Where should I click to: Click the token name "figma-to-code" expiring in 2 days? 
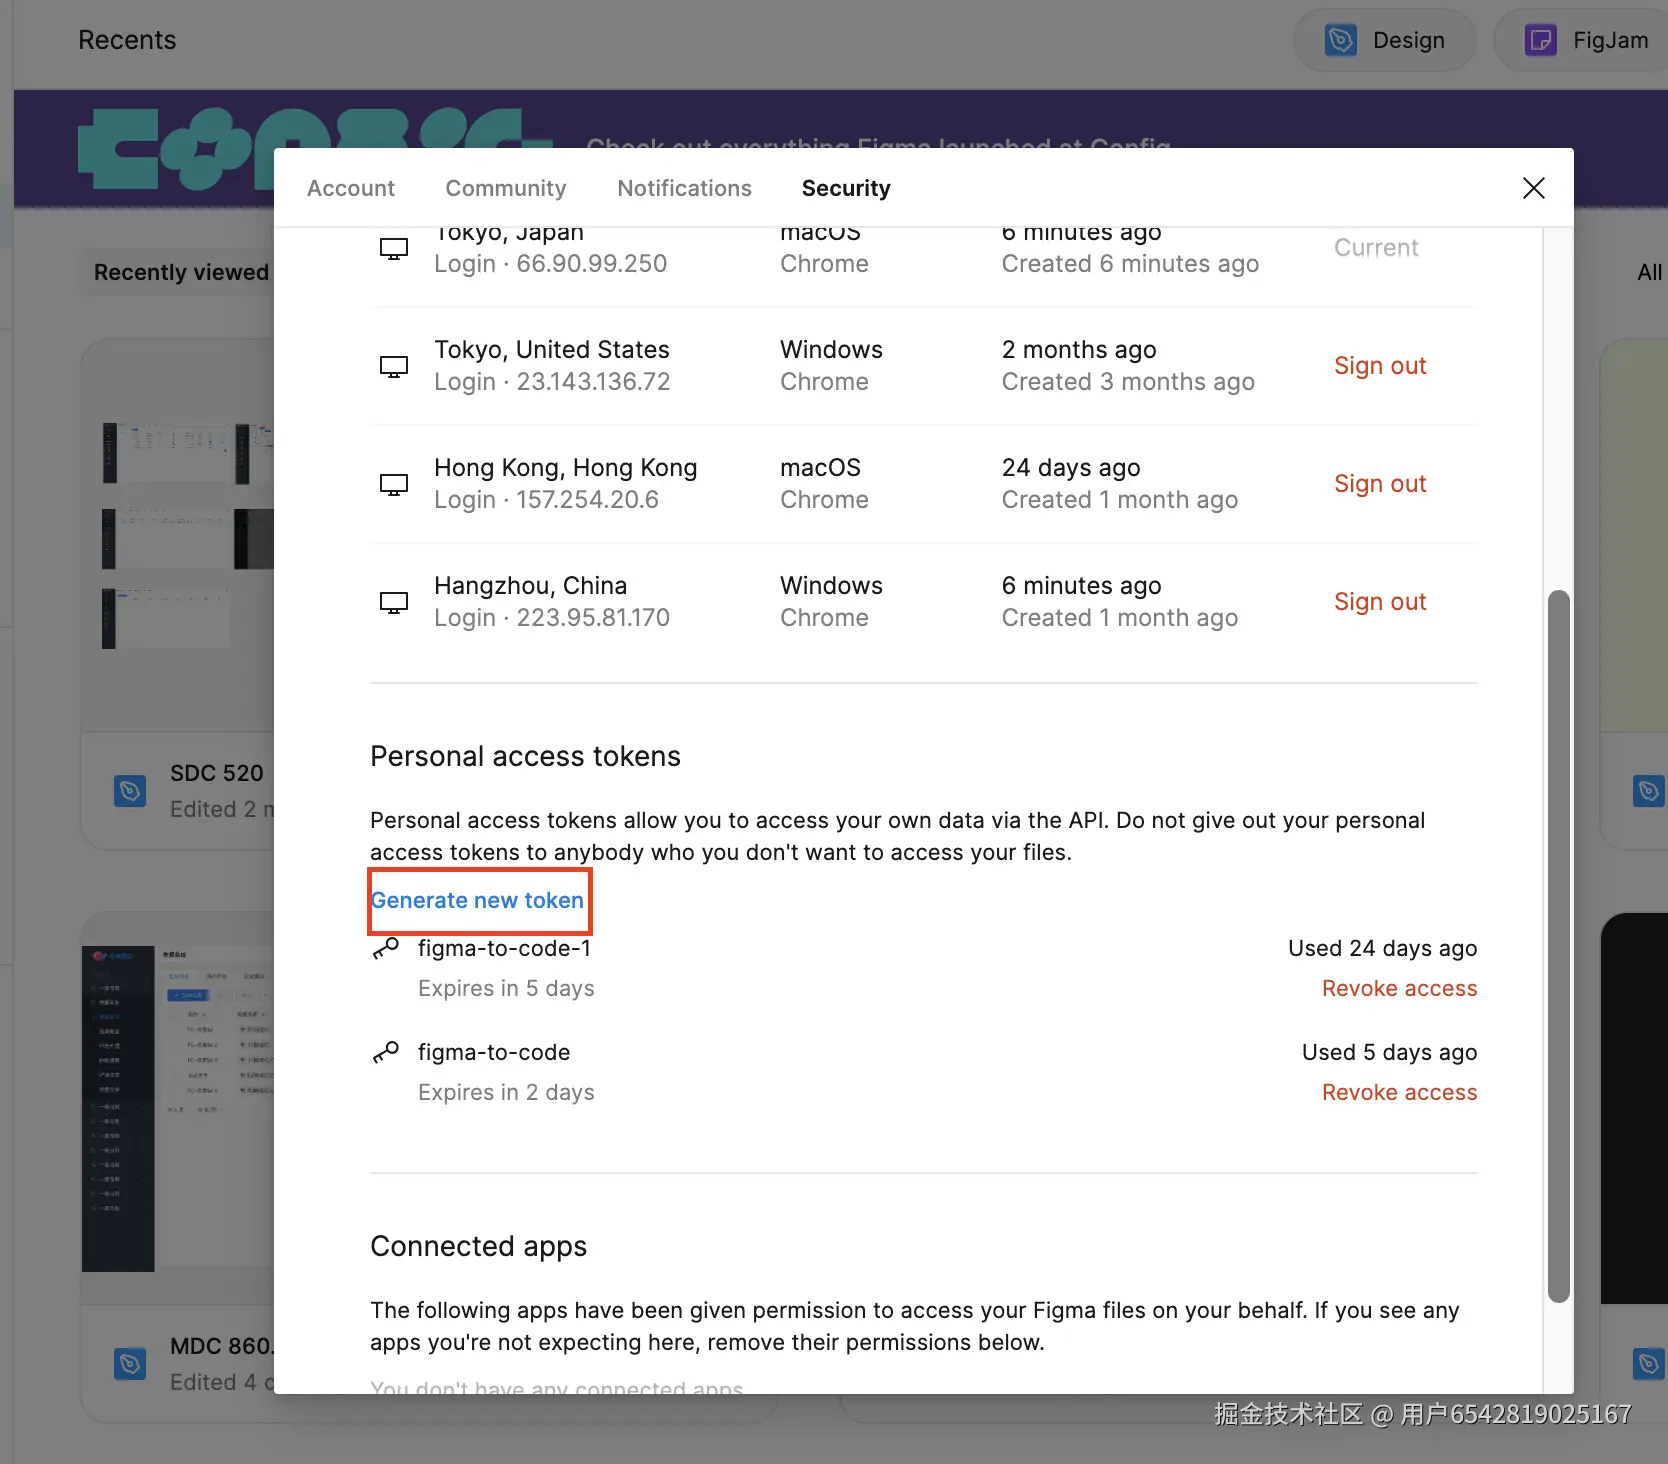pos(494,1052)
